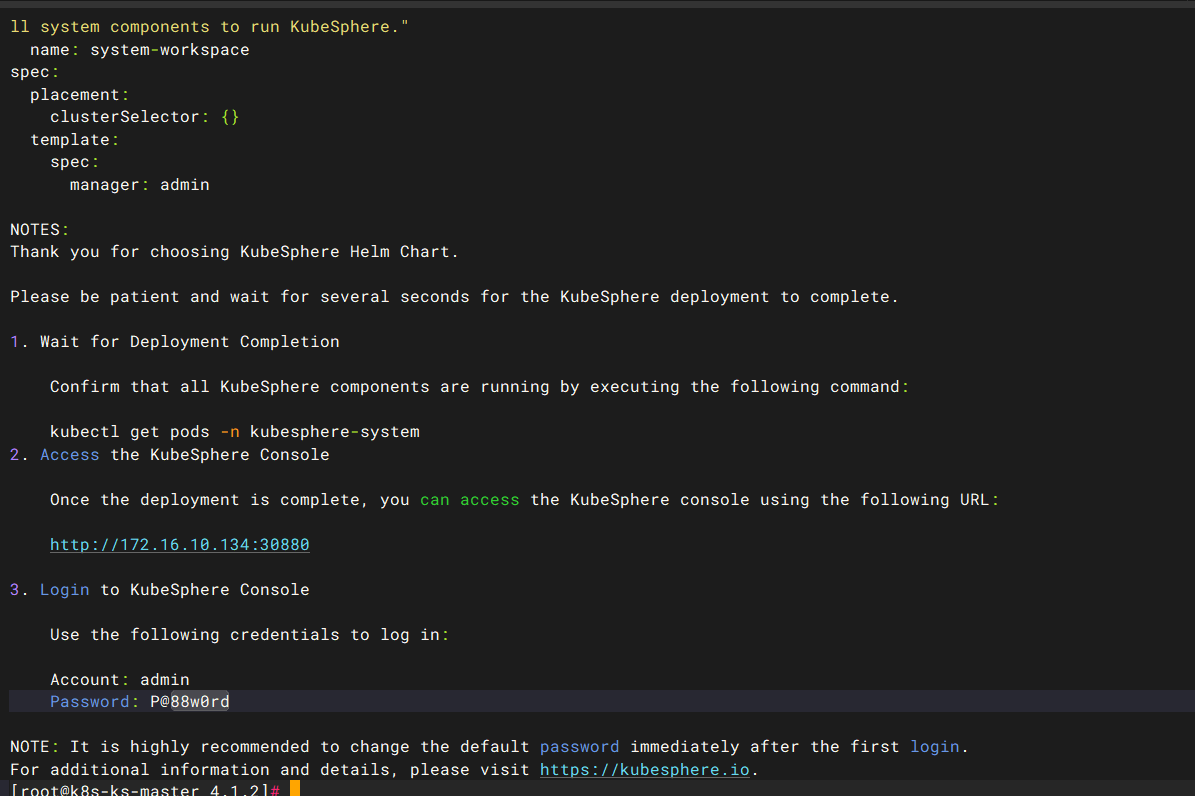Click the 'For additional information and details' text

tap(204, 769)
